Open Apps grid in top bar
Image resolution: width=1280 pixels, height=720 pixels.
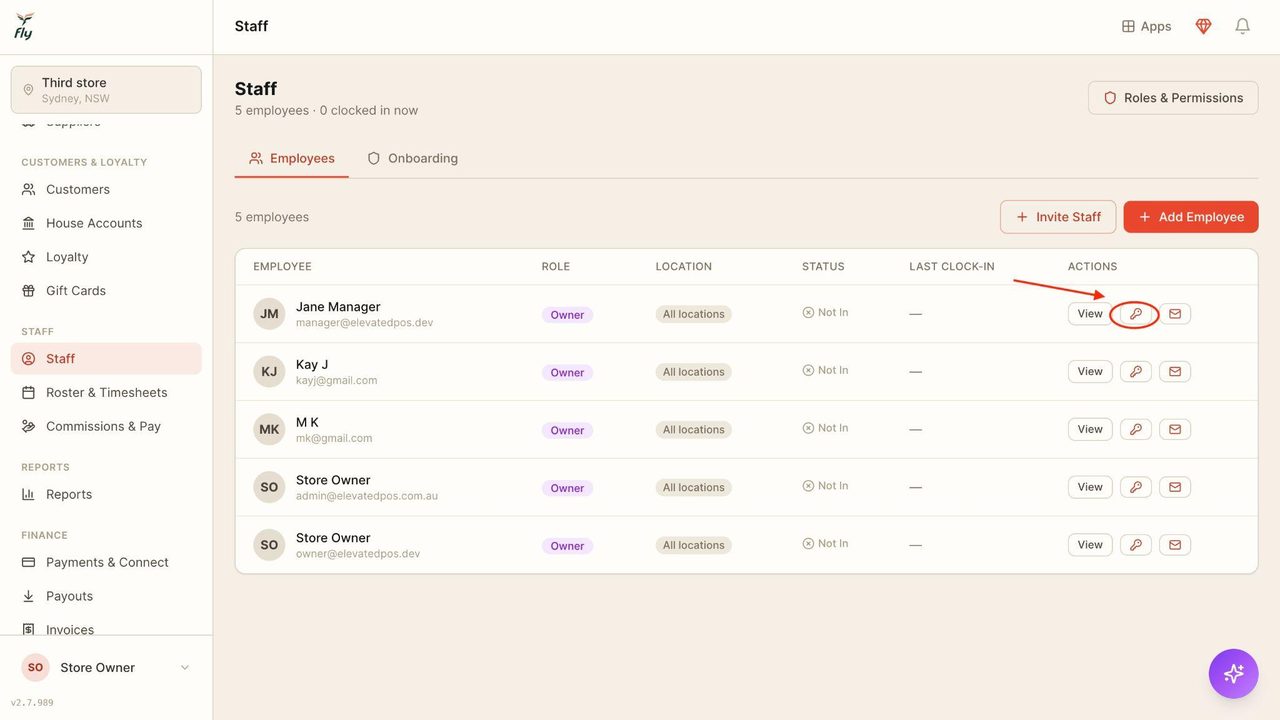pos(1146,26)
